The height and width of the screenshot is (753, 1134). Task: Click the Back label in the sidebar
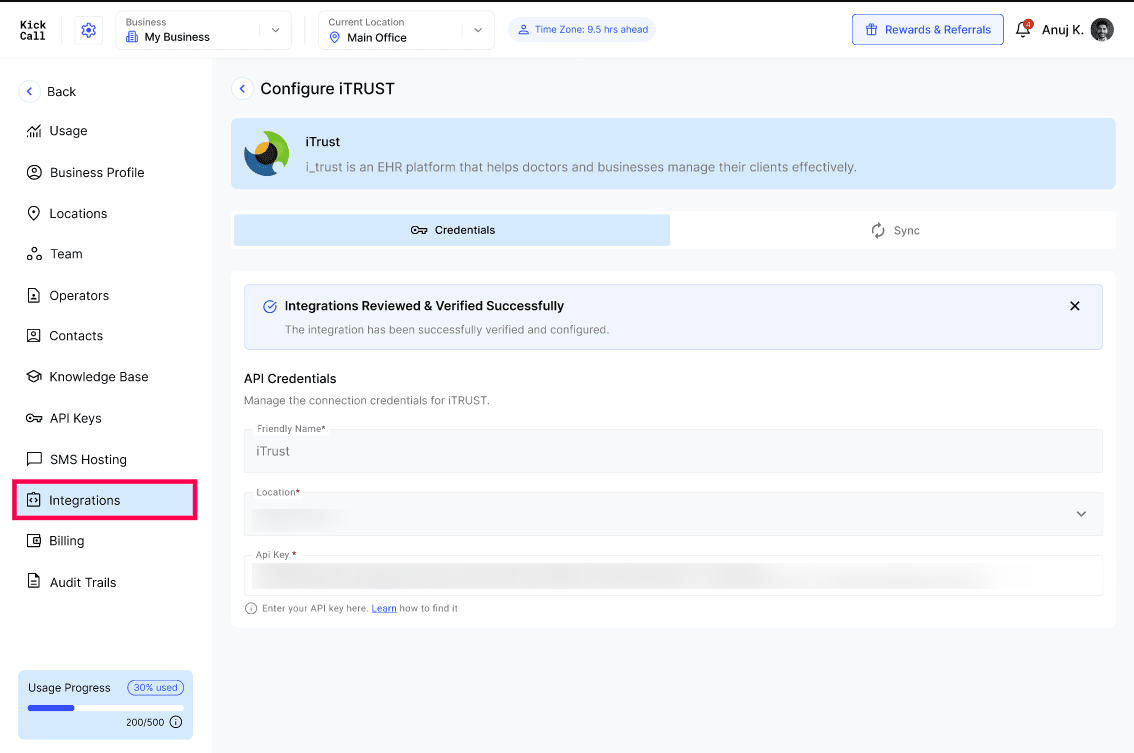tap(61, 92)
